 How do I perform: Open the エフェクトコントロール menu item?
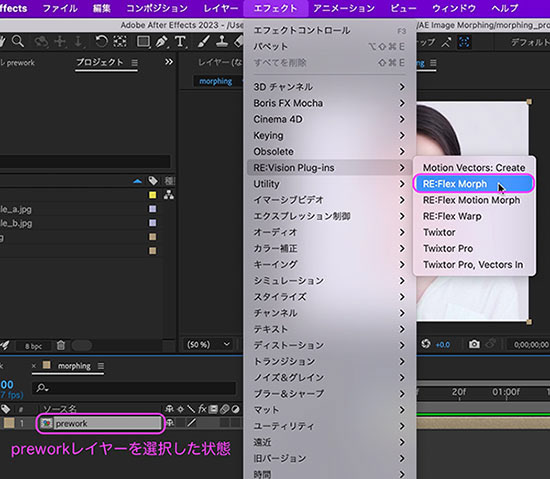[329, 31]
